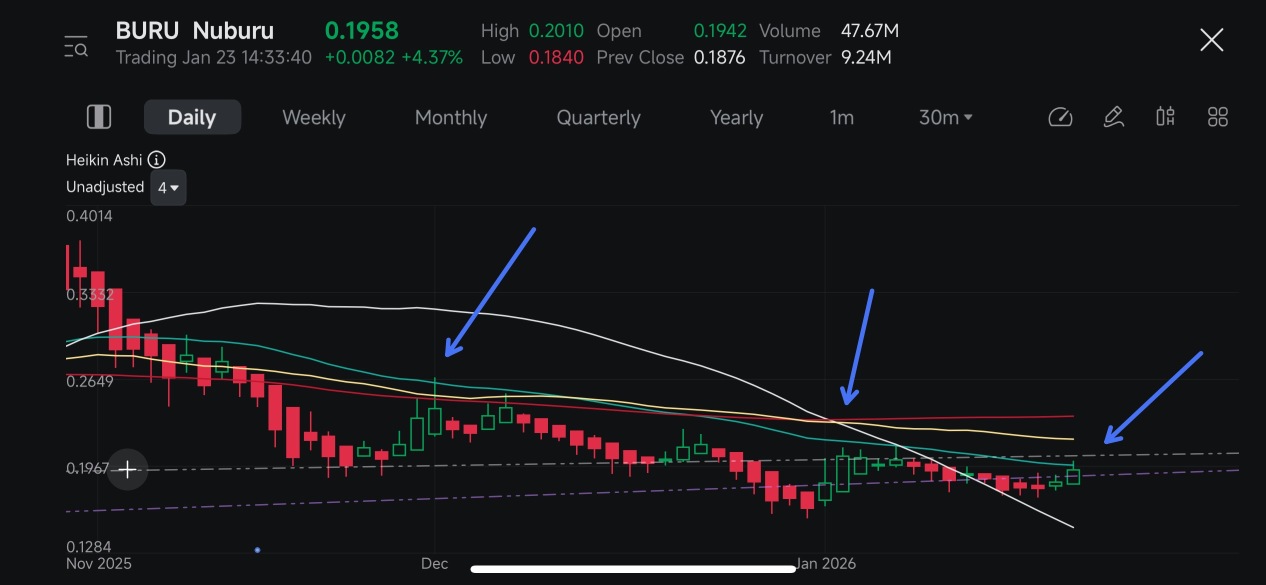Select the Daily timeframe tab
1266x585 pixels.
192,117
